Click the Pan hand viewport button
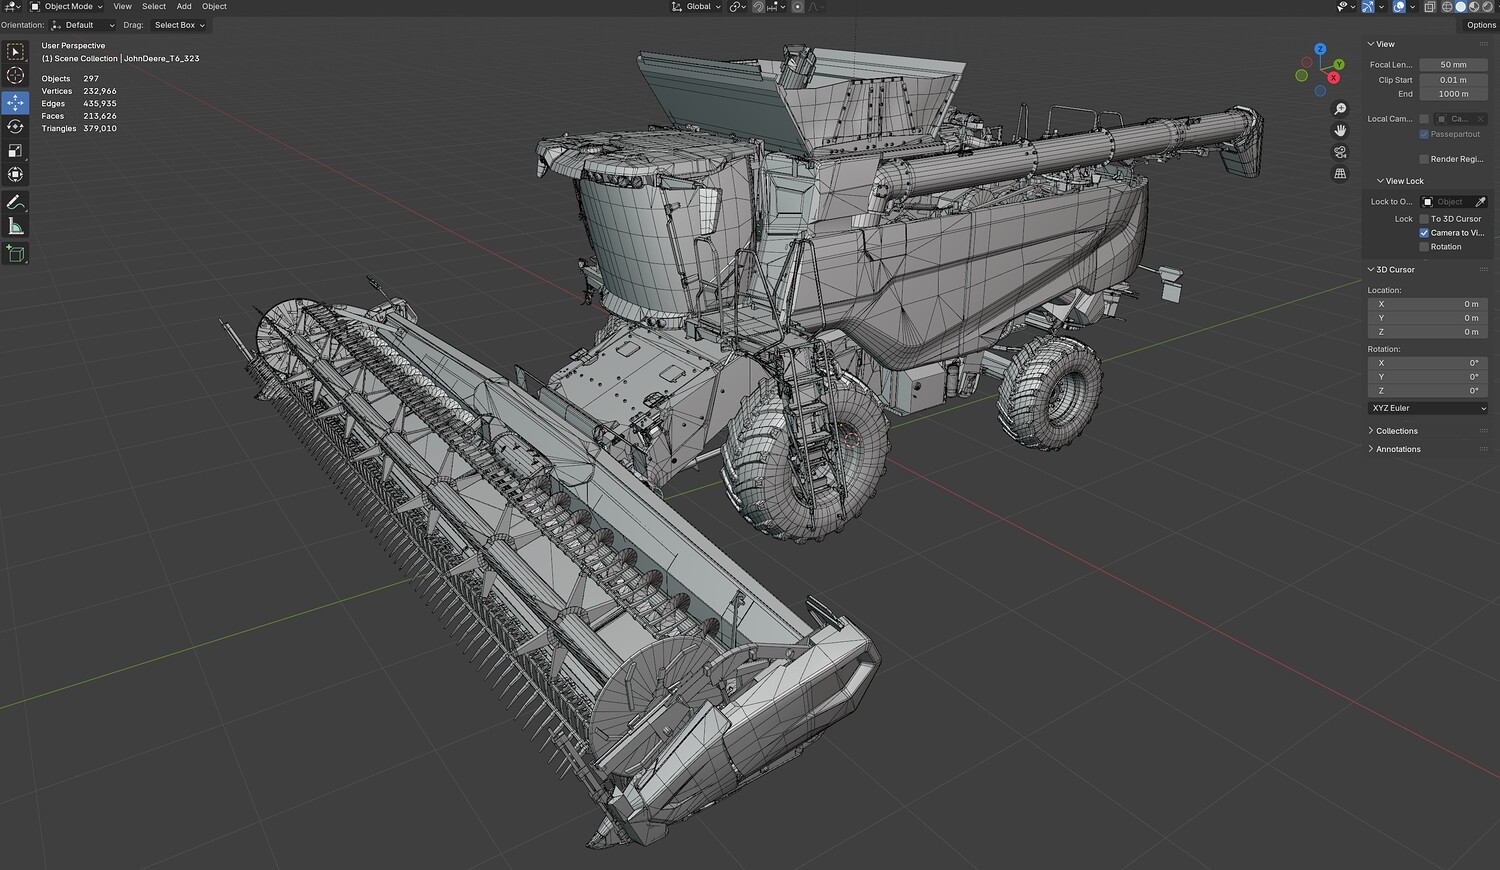The width and height of the screenshot is (1500, 870). (x=1340, y=130)
